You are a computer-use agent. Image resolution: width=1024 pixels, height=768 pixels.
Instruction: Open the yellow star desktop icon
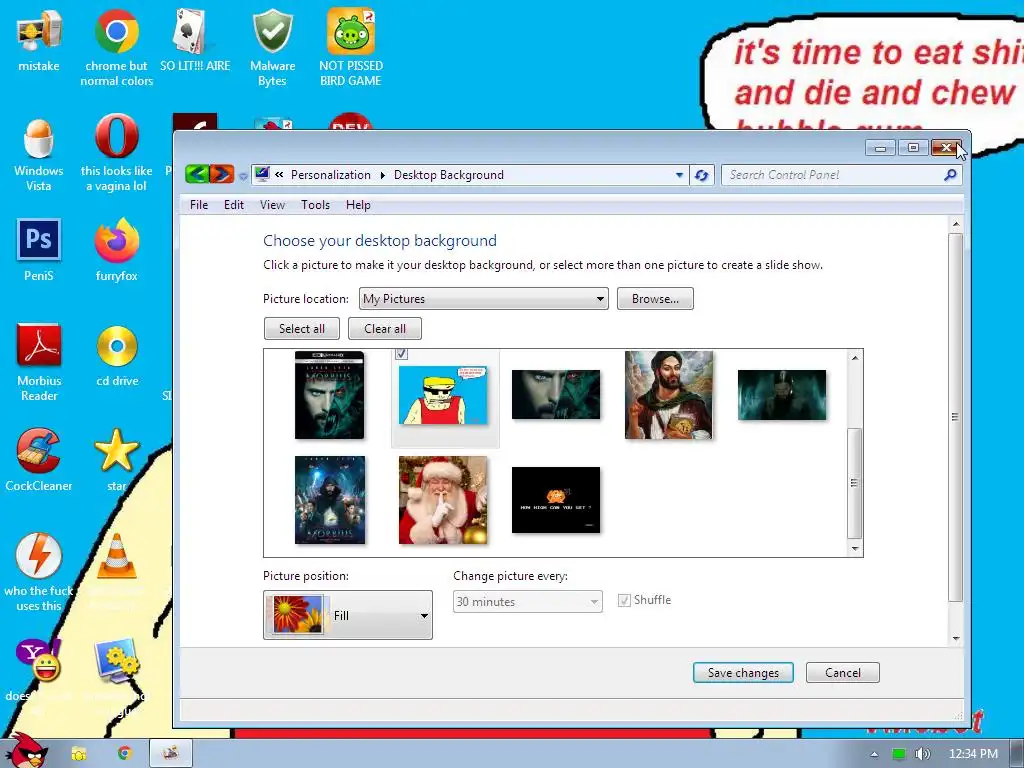pos(116,451)
